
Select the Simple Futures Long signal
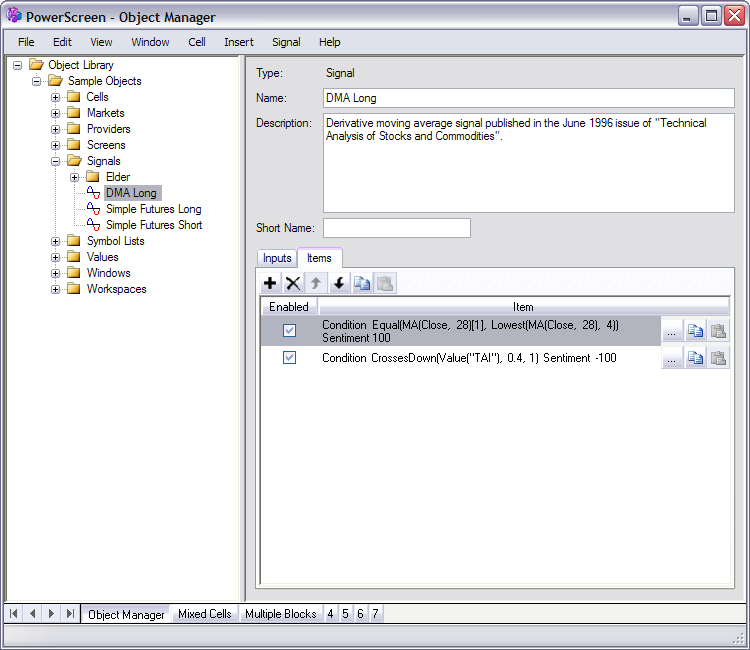pyautogui.click(x=153, y=209)
